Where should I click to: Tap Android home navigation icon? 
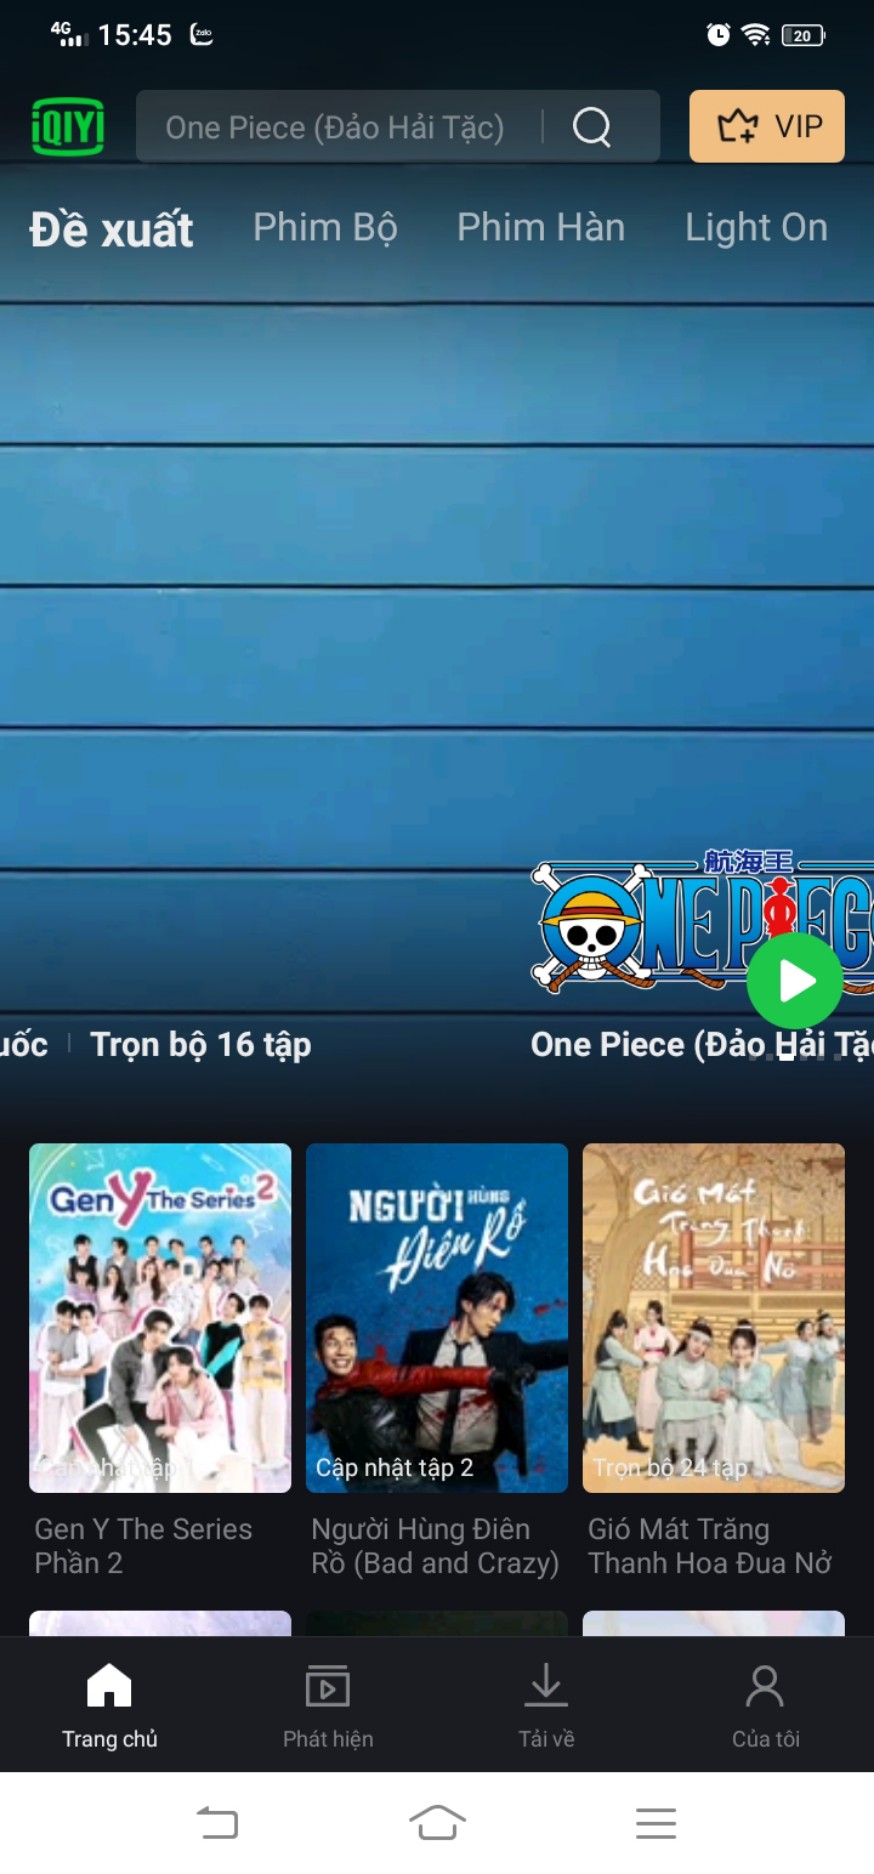coord(437,1822)
